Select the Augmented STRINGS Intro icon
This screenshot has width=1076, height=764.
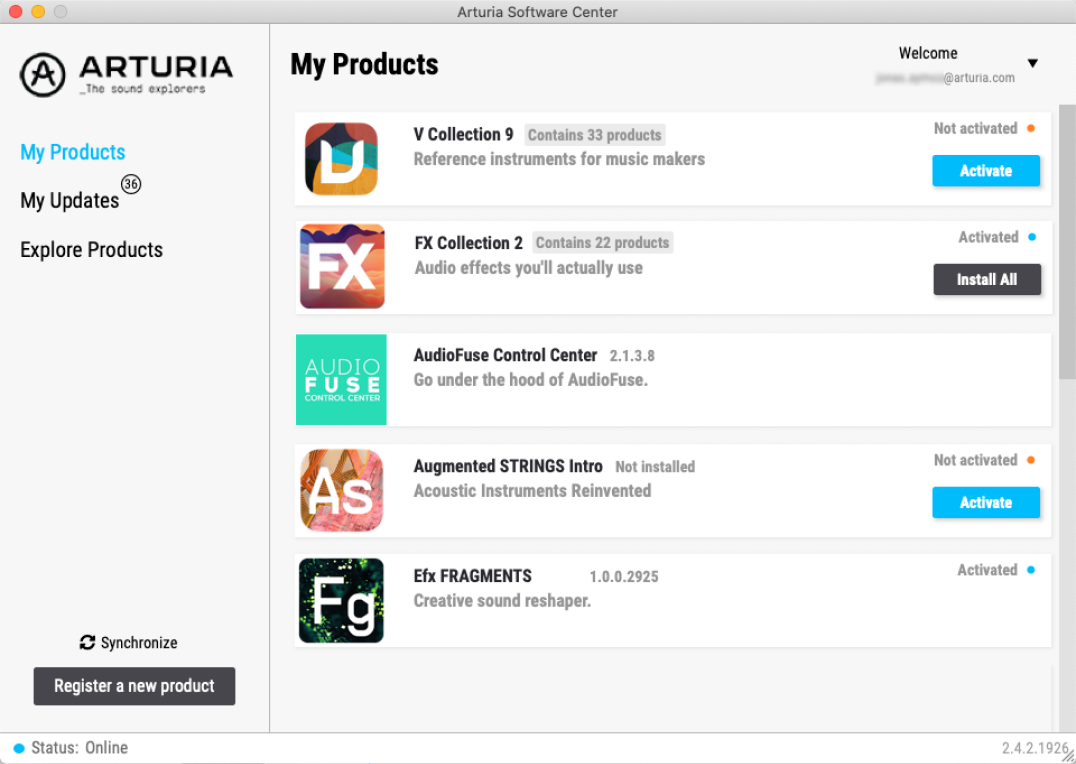tap(341, 490)
